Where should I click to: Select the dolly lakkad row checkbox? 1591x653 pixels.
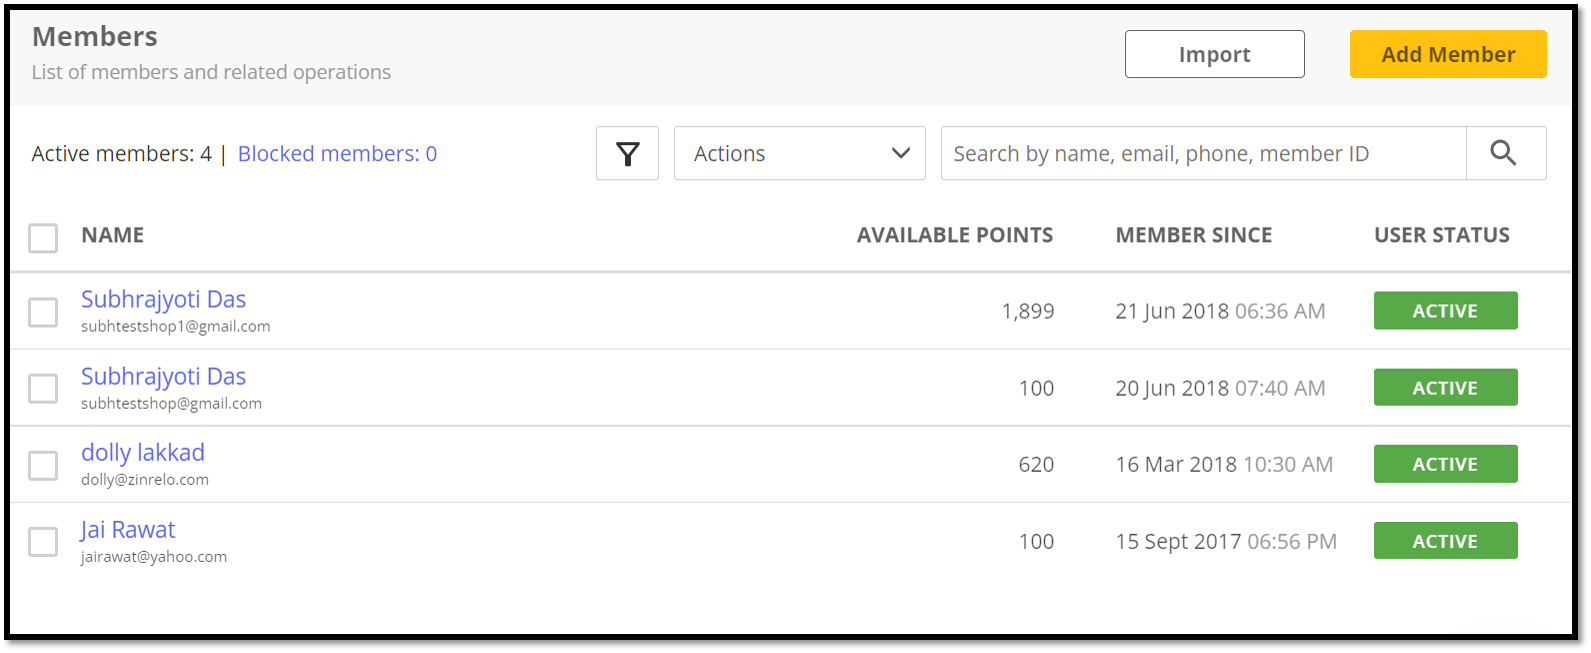(43, 465)
